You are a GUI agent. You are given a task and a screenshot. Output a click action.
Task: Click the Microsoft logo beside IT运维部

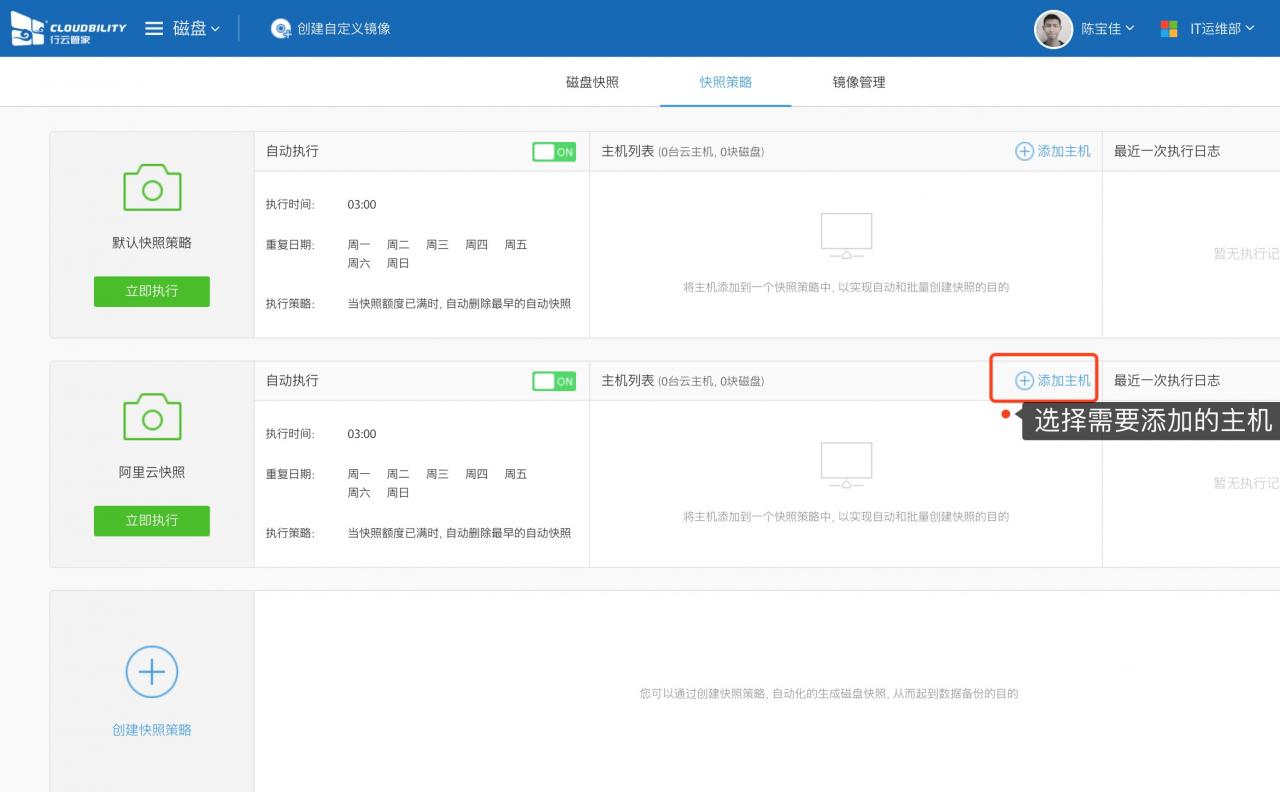[1169, 29]
